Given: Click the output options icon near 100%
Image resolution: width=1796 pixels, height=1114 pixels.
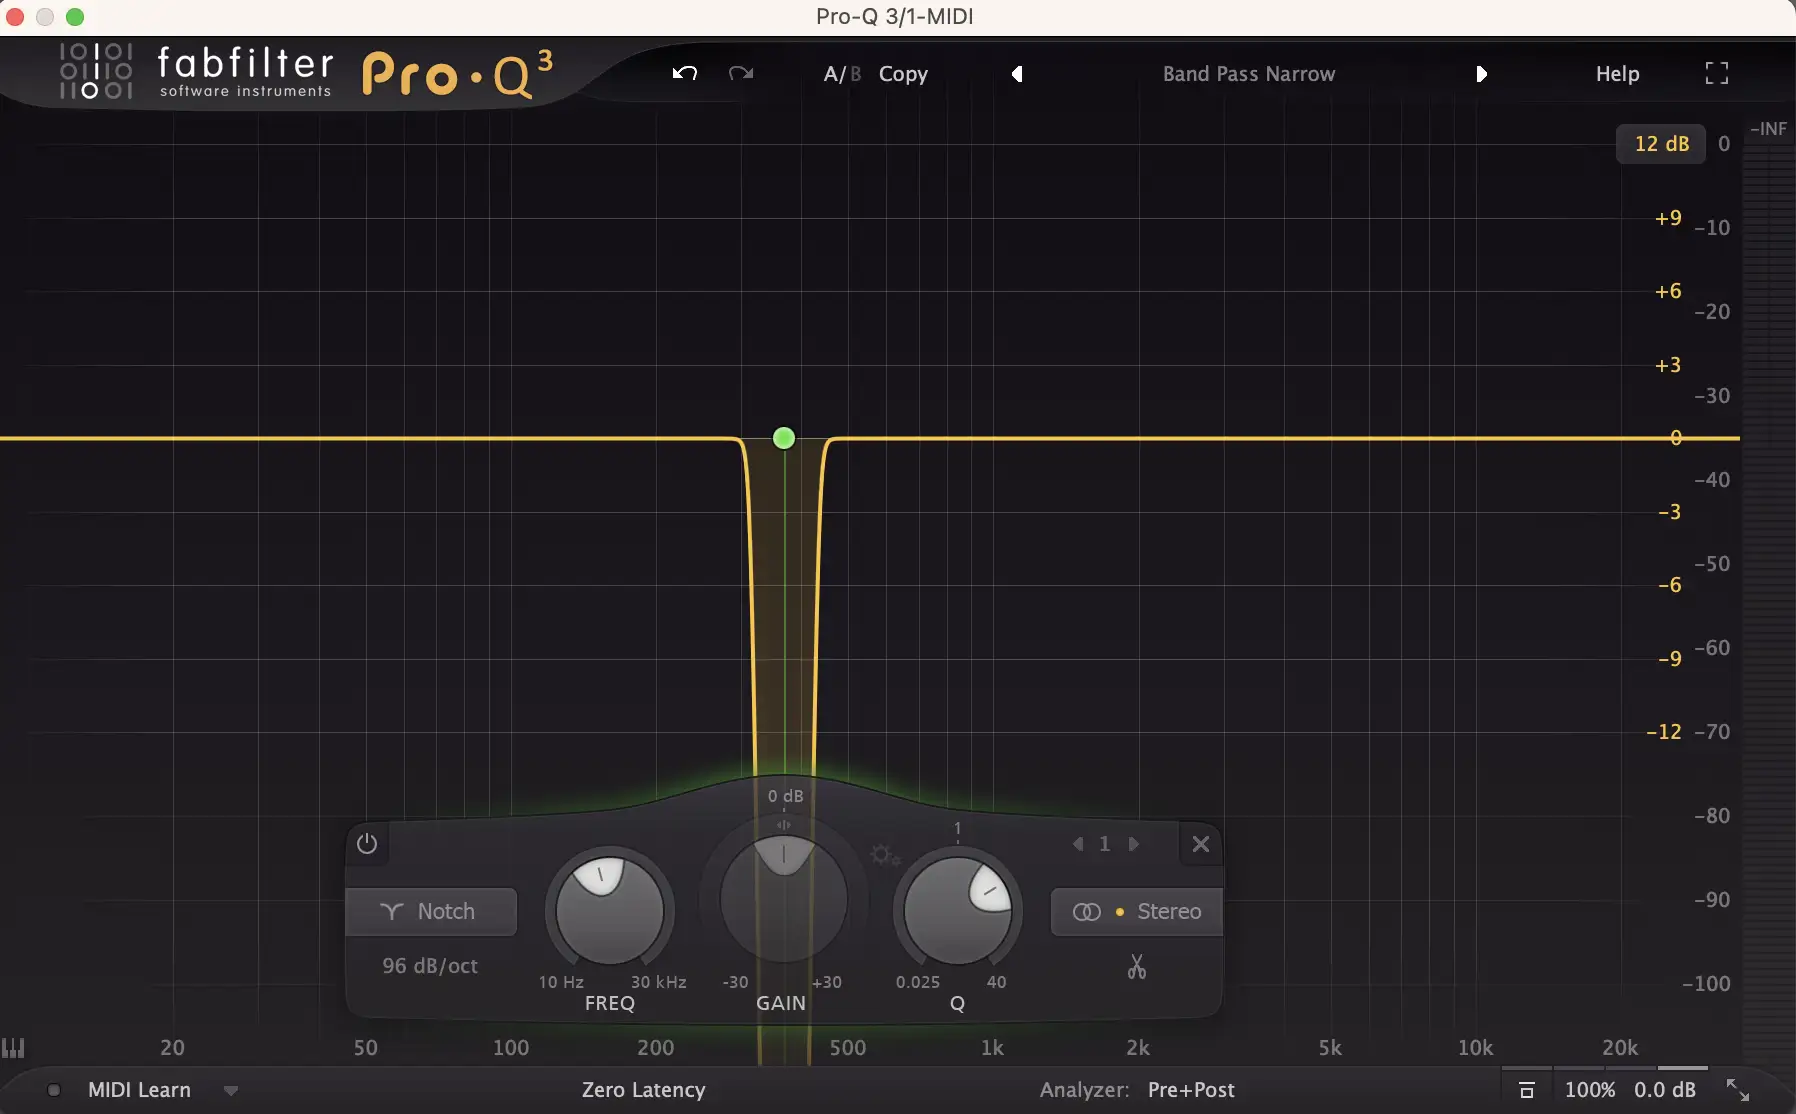Looking at the screenshot, I should [x=1526, y=1090].
